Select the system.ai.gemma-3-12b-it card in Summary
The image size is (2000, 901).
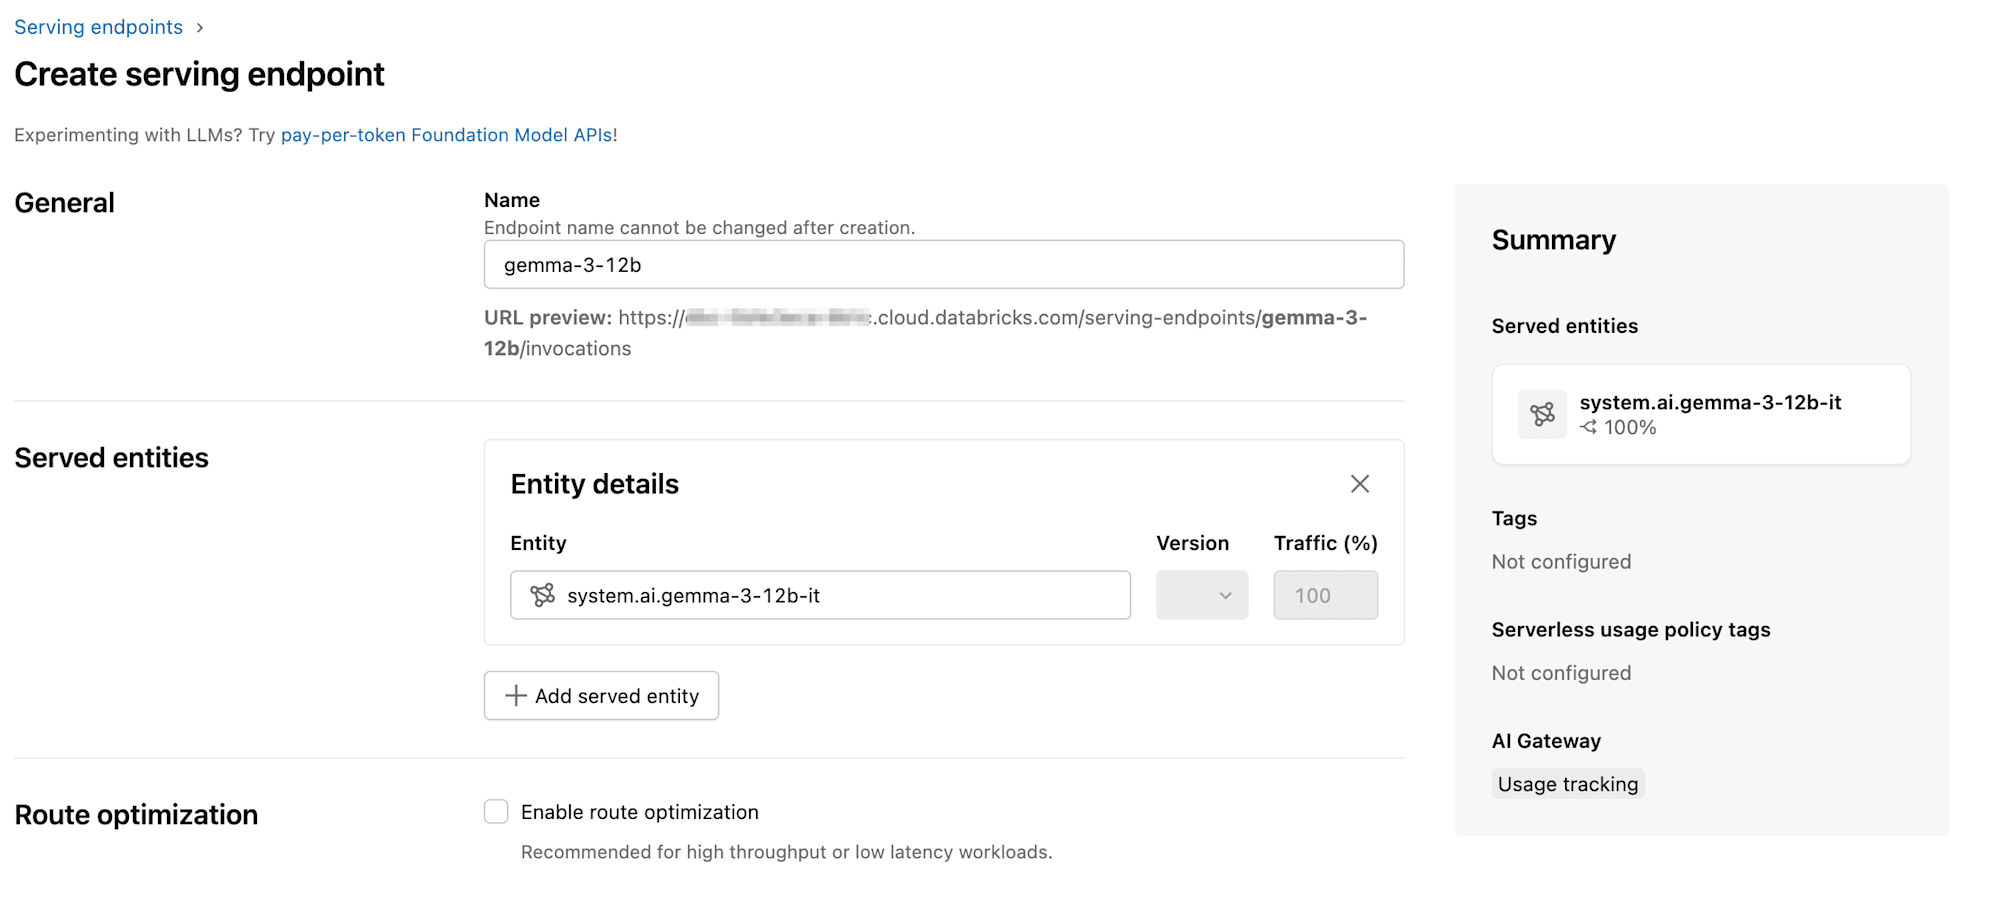(x=1700, y=414)
